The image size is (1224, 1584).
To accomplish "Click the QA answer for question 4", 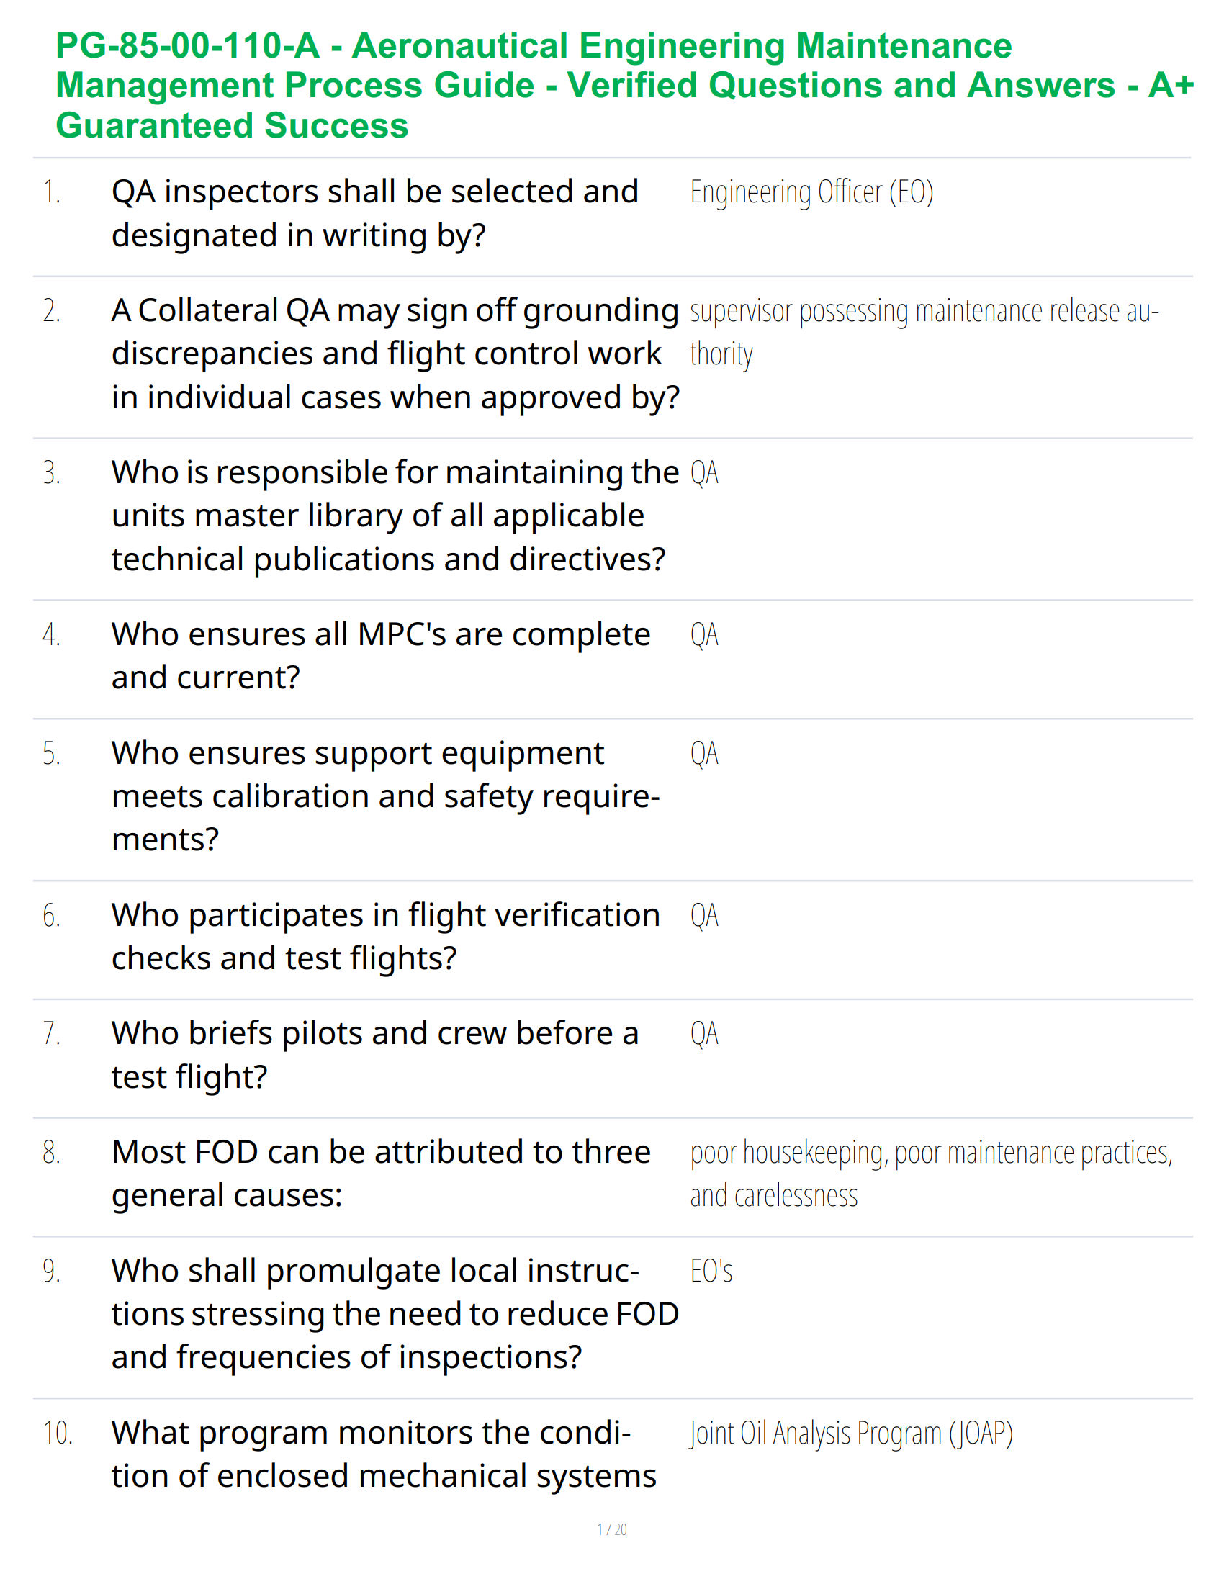I will [x=704, y=634].
